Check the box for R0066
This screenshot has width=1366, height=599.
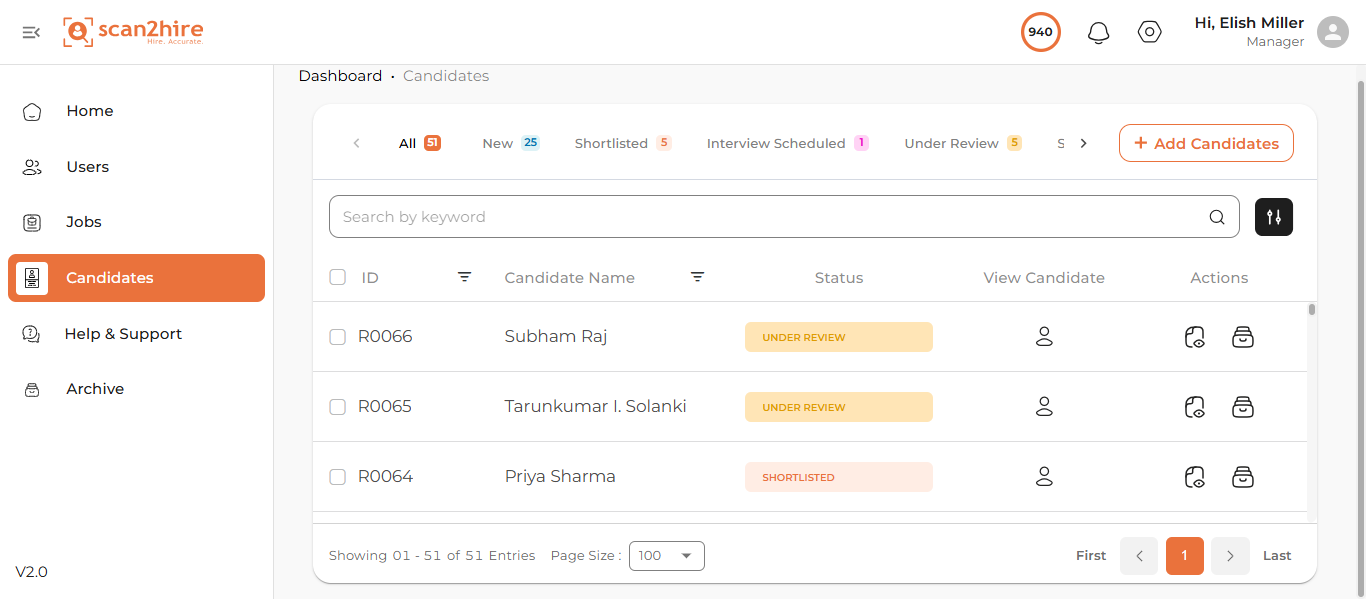338,337
